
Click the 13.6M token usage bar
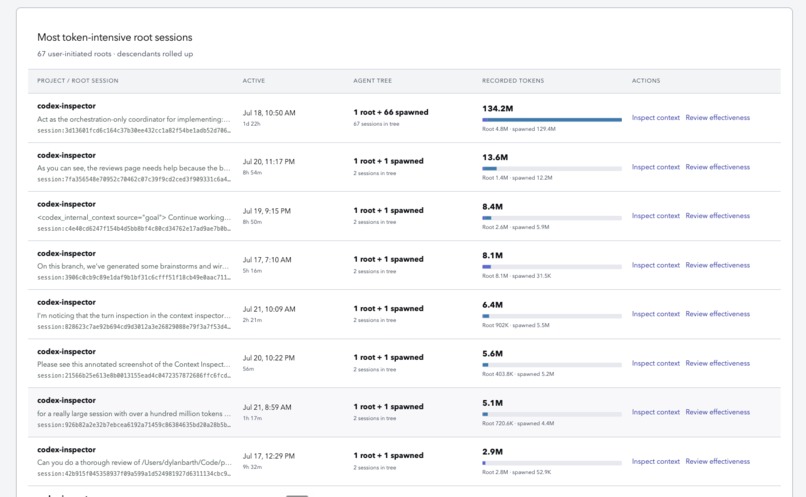point(552,169)
